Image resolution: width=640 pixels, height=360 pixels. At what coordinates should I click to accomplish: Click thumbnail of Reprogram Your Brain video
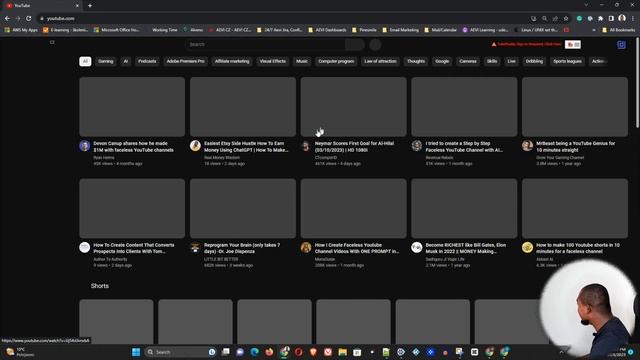(x=243, y=208)
